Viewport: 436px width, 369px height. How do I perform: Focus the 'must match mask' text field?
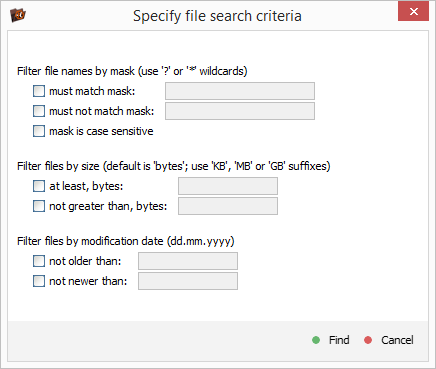(240, 91)
